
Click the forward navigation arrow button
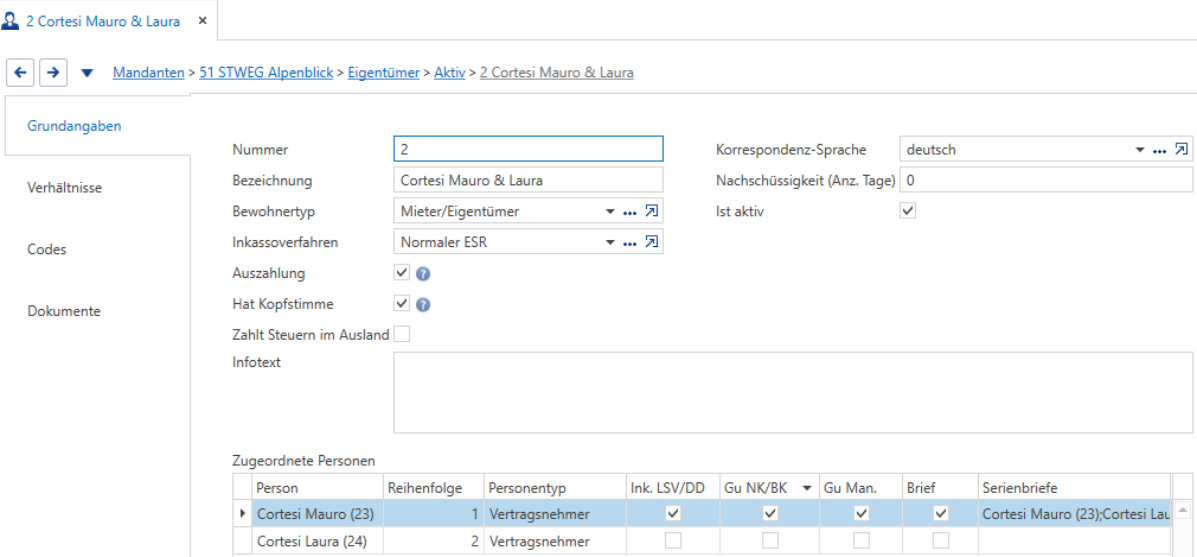[x=53, y=72]
